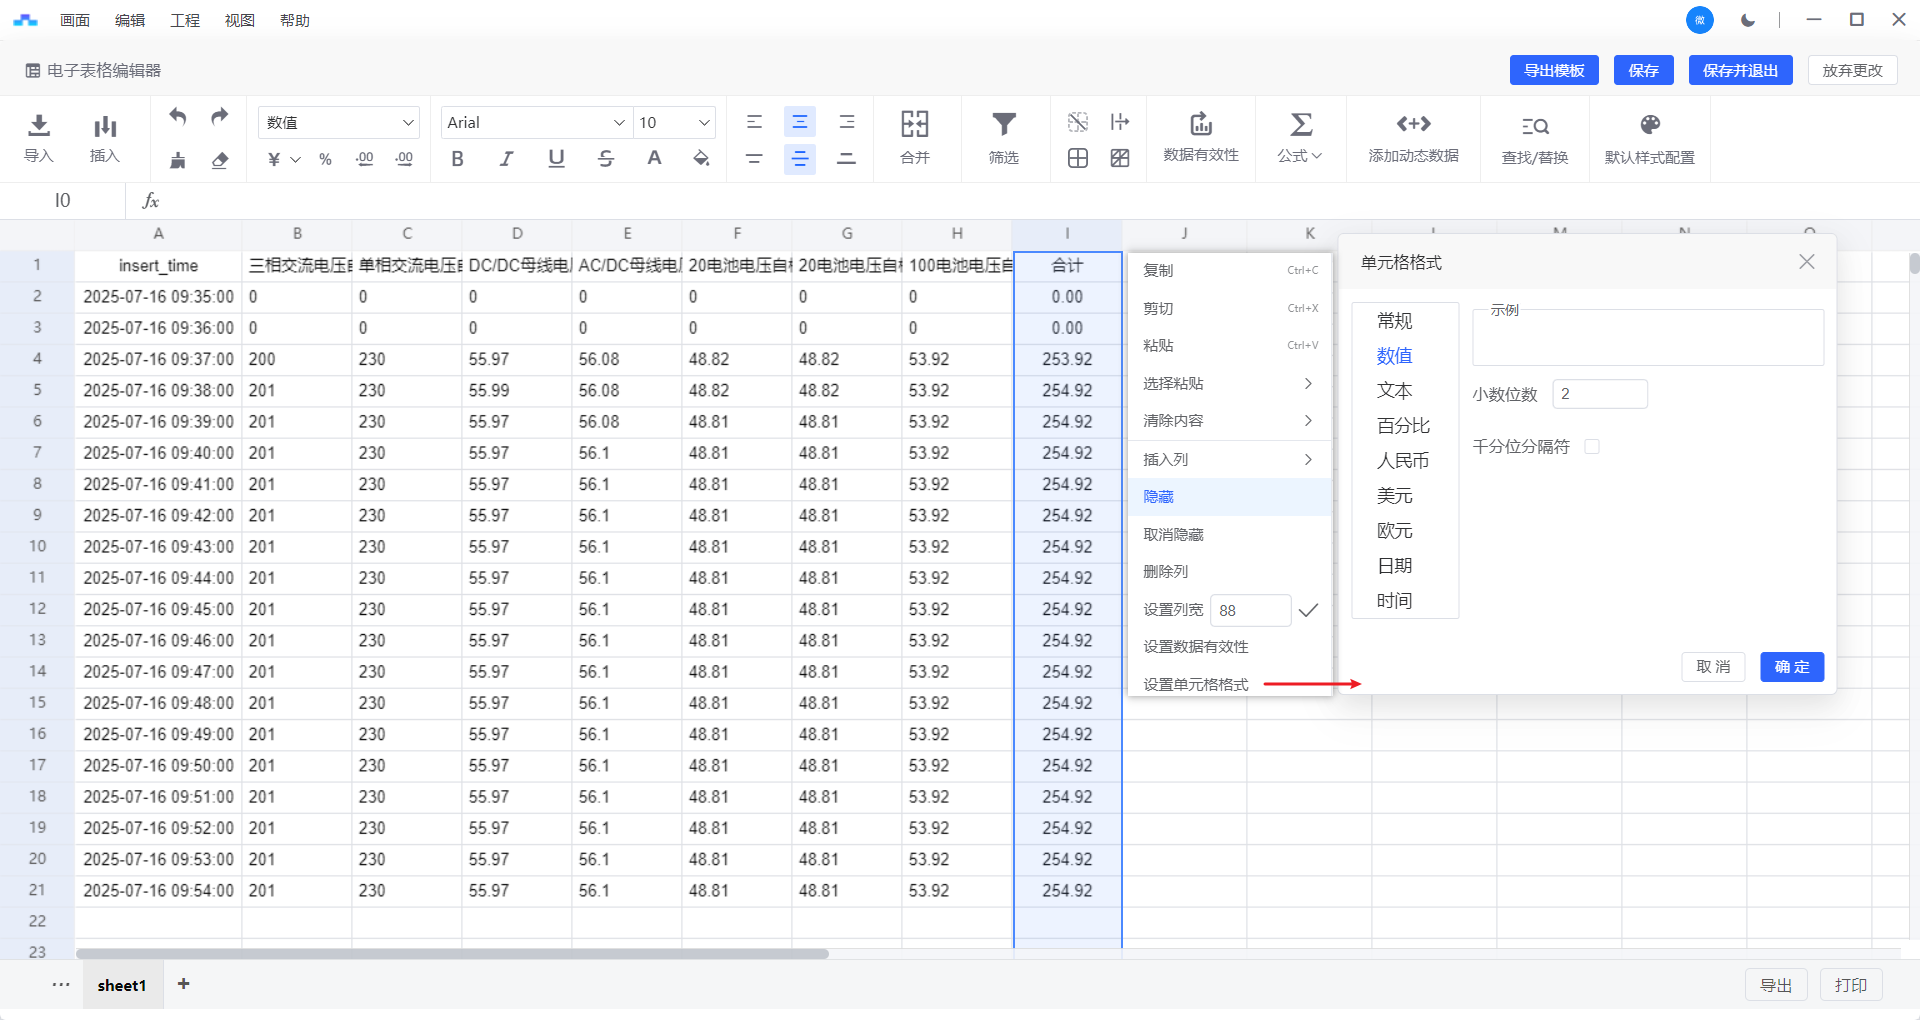
Task: Click the 小数位数 decimal places input
Action: point(1599,394)
